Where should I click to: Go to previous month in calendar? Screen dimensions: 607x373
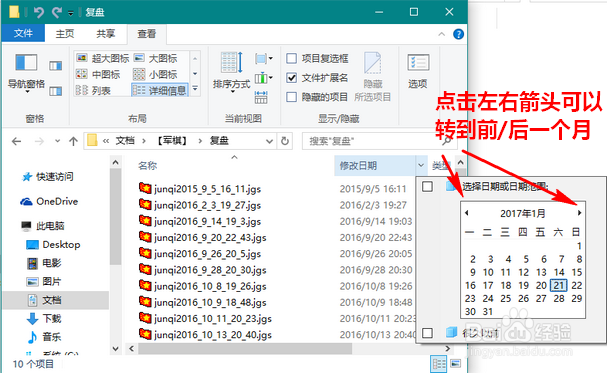point(467,213)
